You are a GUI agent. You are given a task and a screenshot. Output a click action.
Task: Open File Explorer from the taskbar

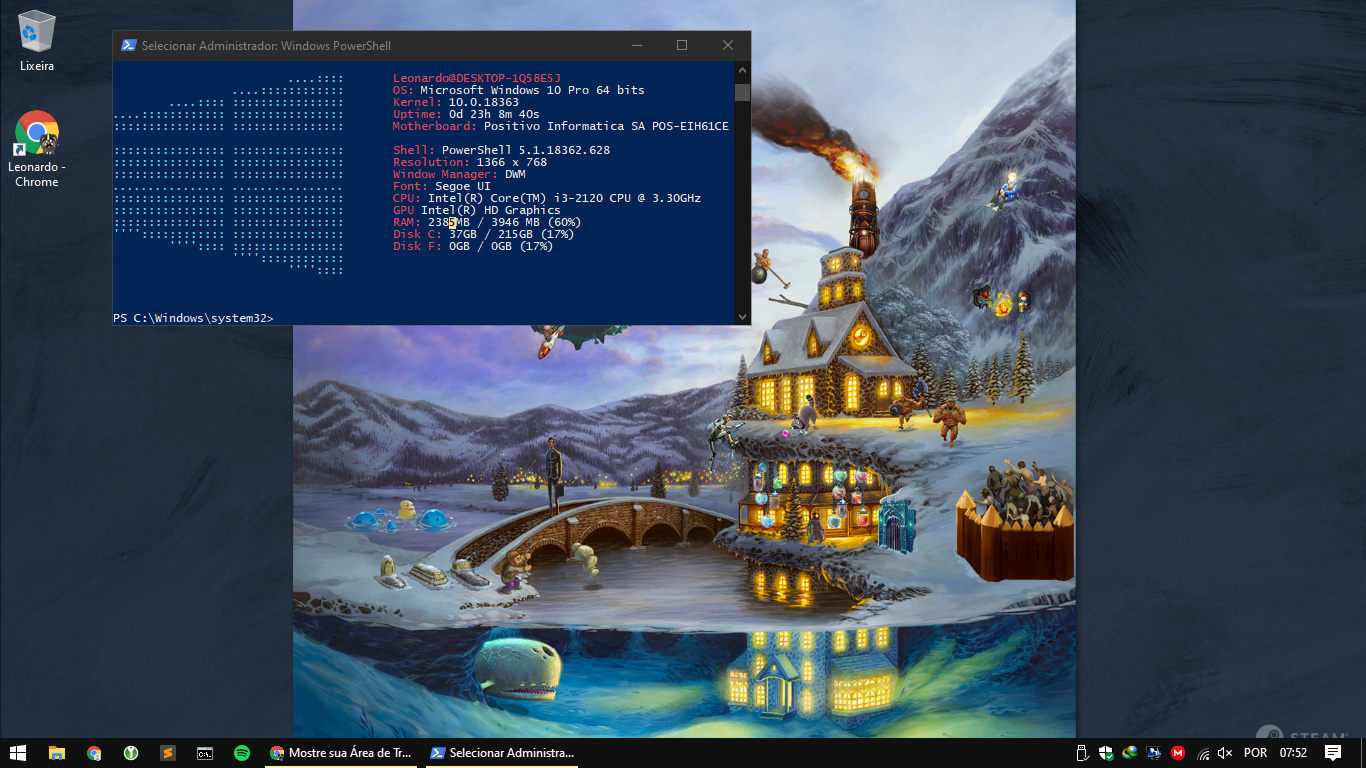[57, 753]
